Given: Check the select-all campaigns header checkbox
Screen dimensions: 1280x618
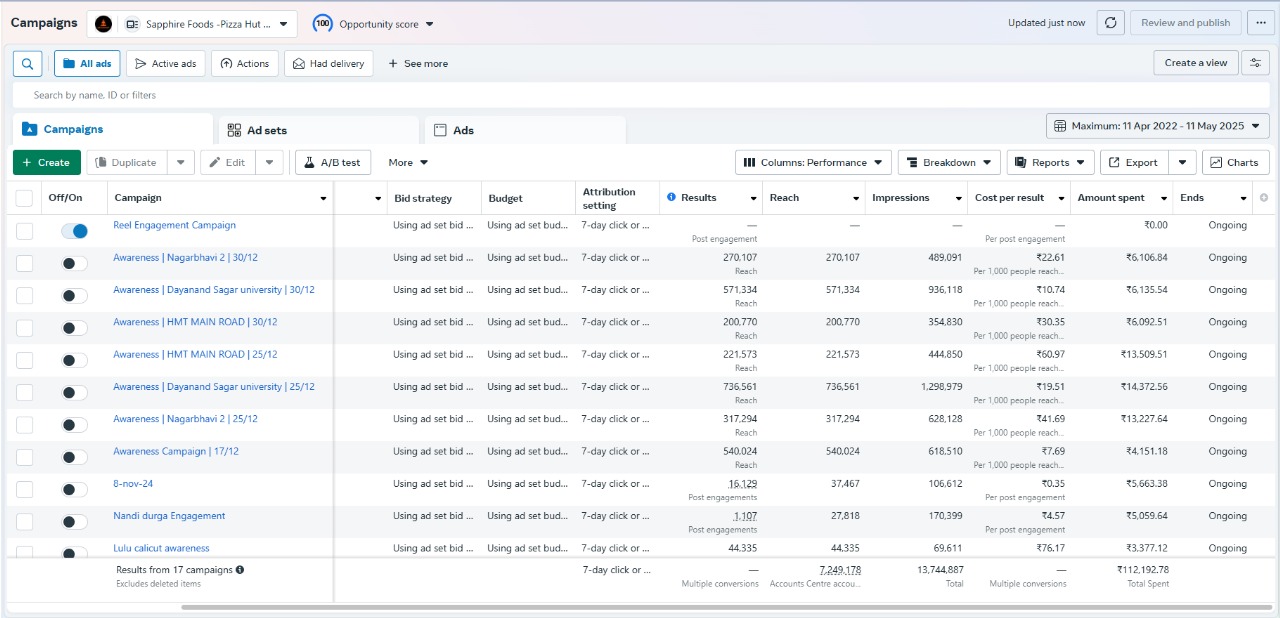Looking at the screenshot, I should tap(25, 198).
